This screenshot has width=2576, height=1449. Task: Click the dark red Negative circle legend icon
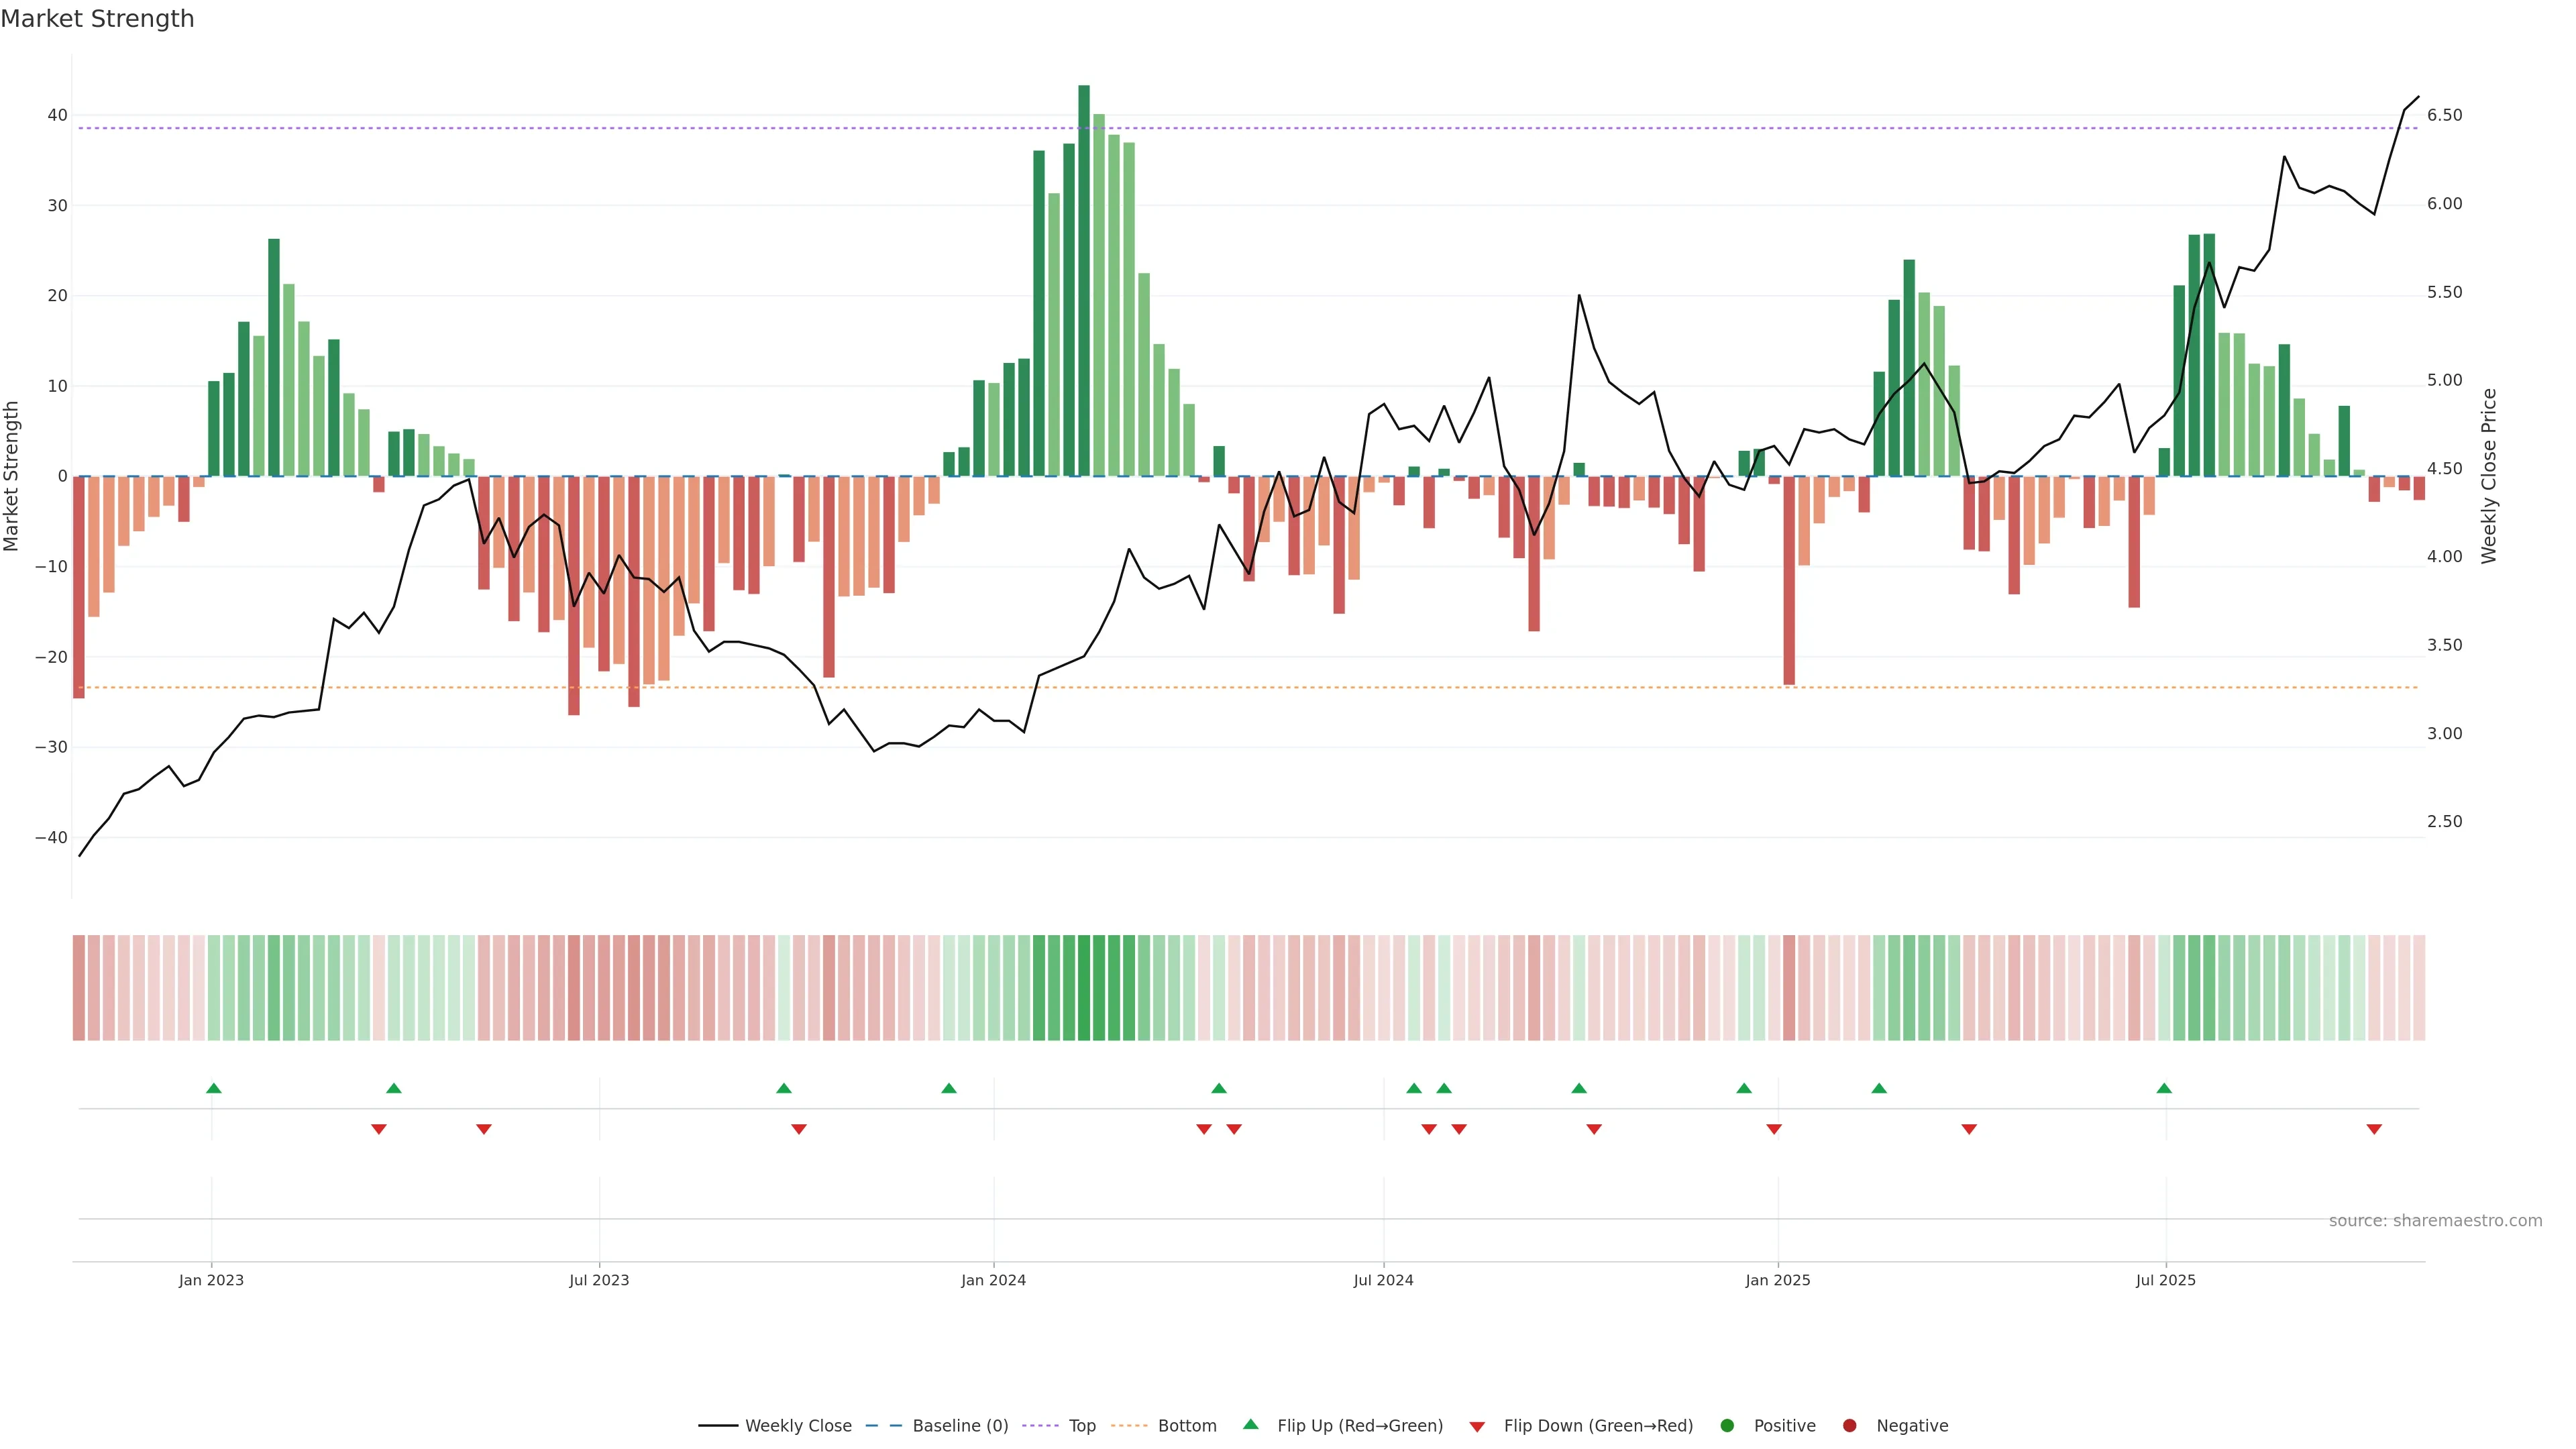(x=1849, y=1426)
